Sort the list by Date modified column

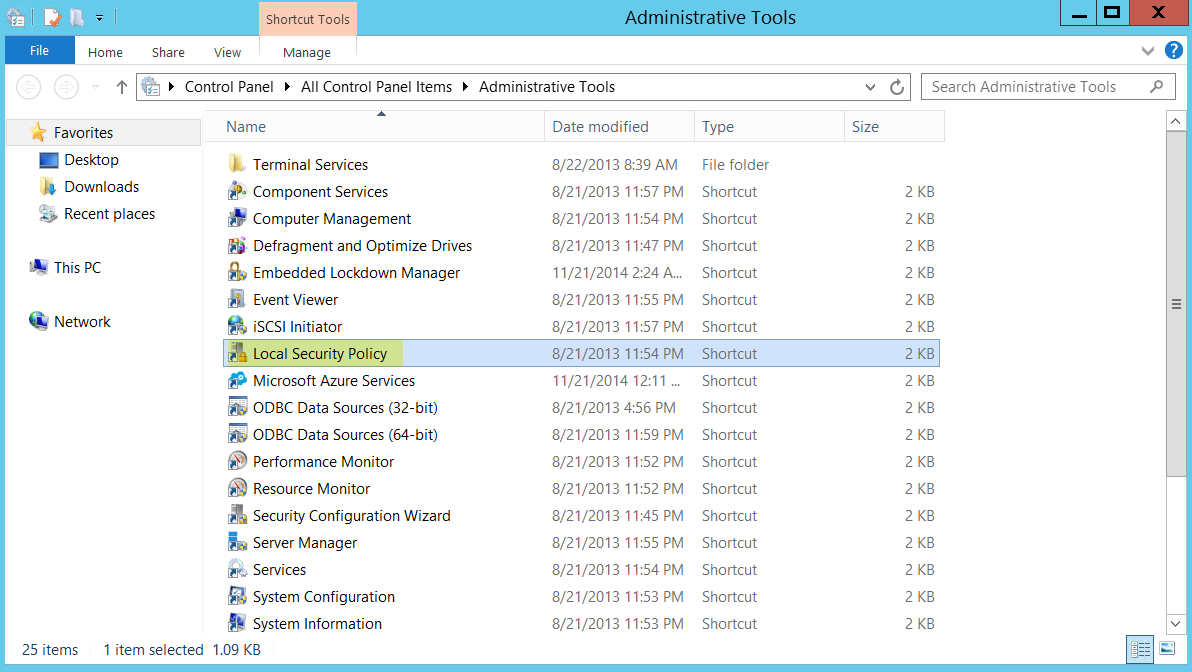point(600,127)
